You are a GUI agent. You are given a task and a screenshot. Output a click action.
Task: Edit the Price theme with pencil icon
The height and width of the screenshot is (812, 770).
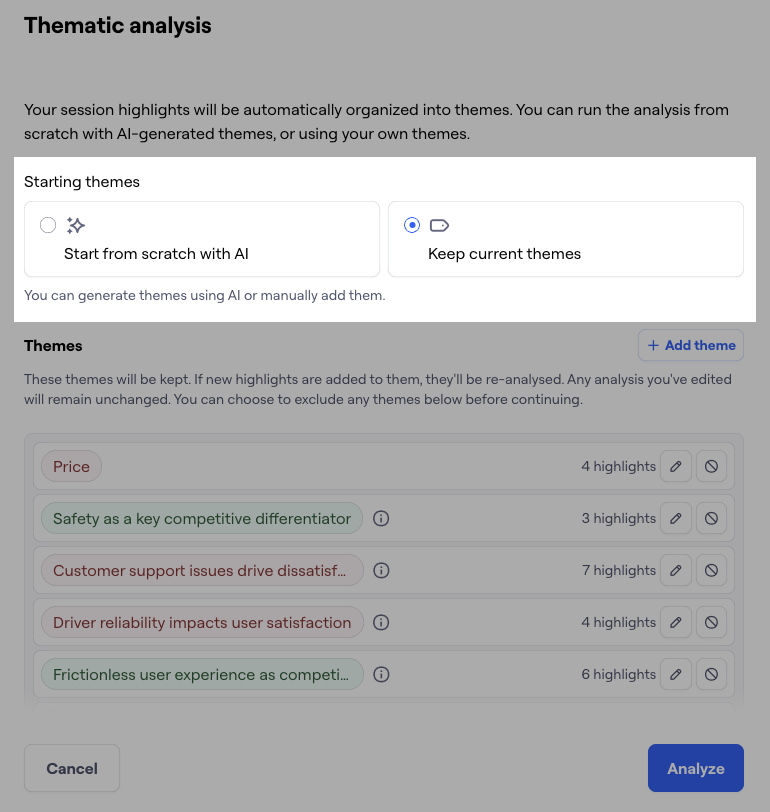676,466
